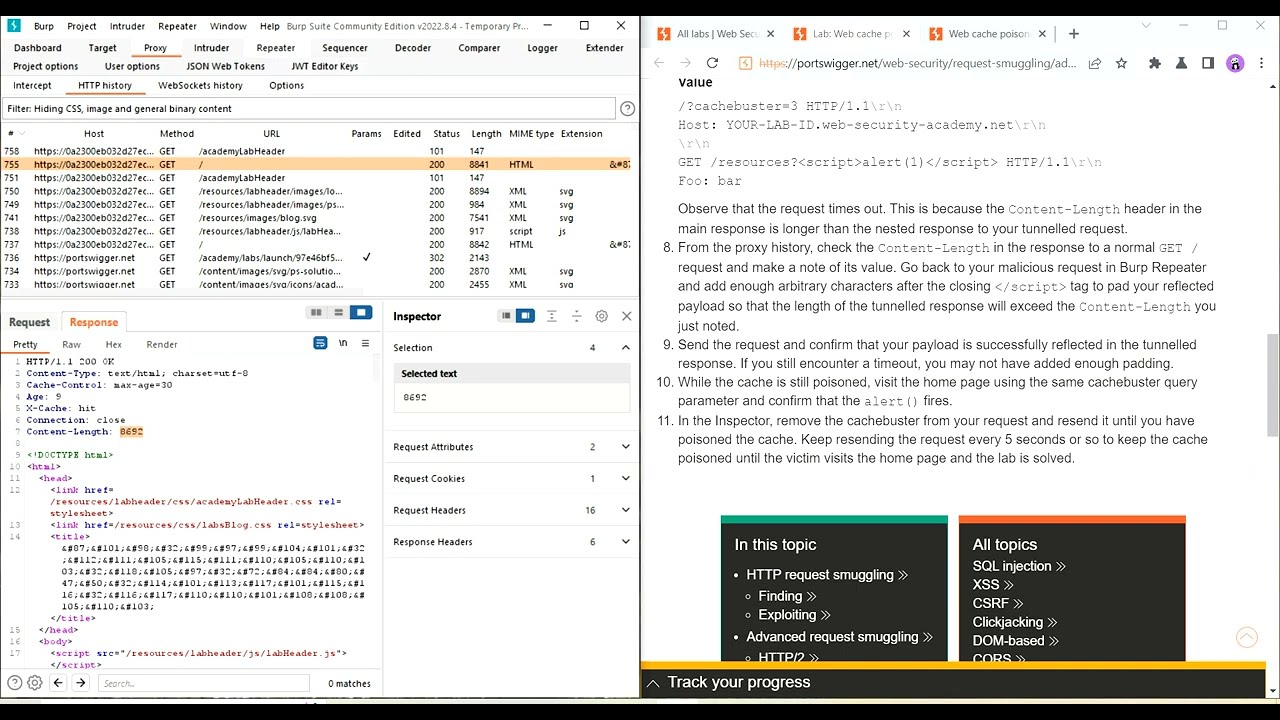View response in Render mode
This screenshot has width=1280, height=720.
pos(162,344)
